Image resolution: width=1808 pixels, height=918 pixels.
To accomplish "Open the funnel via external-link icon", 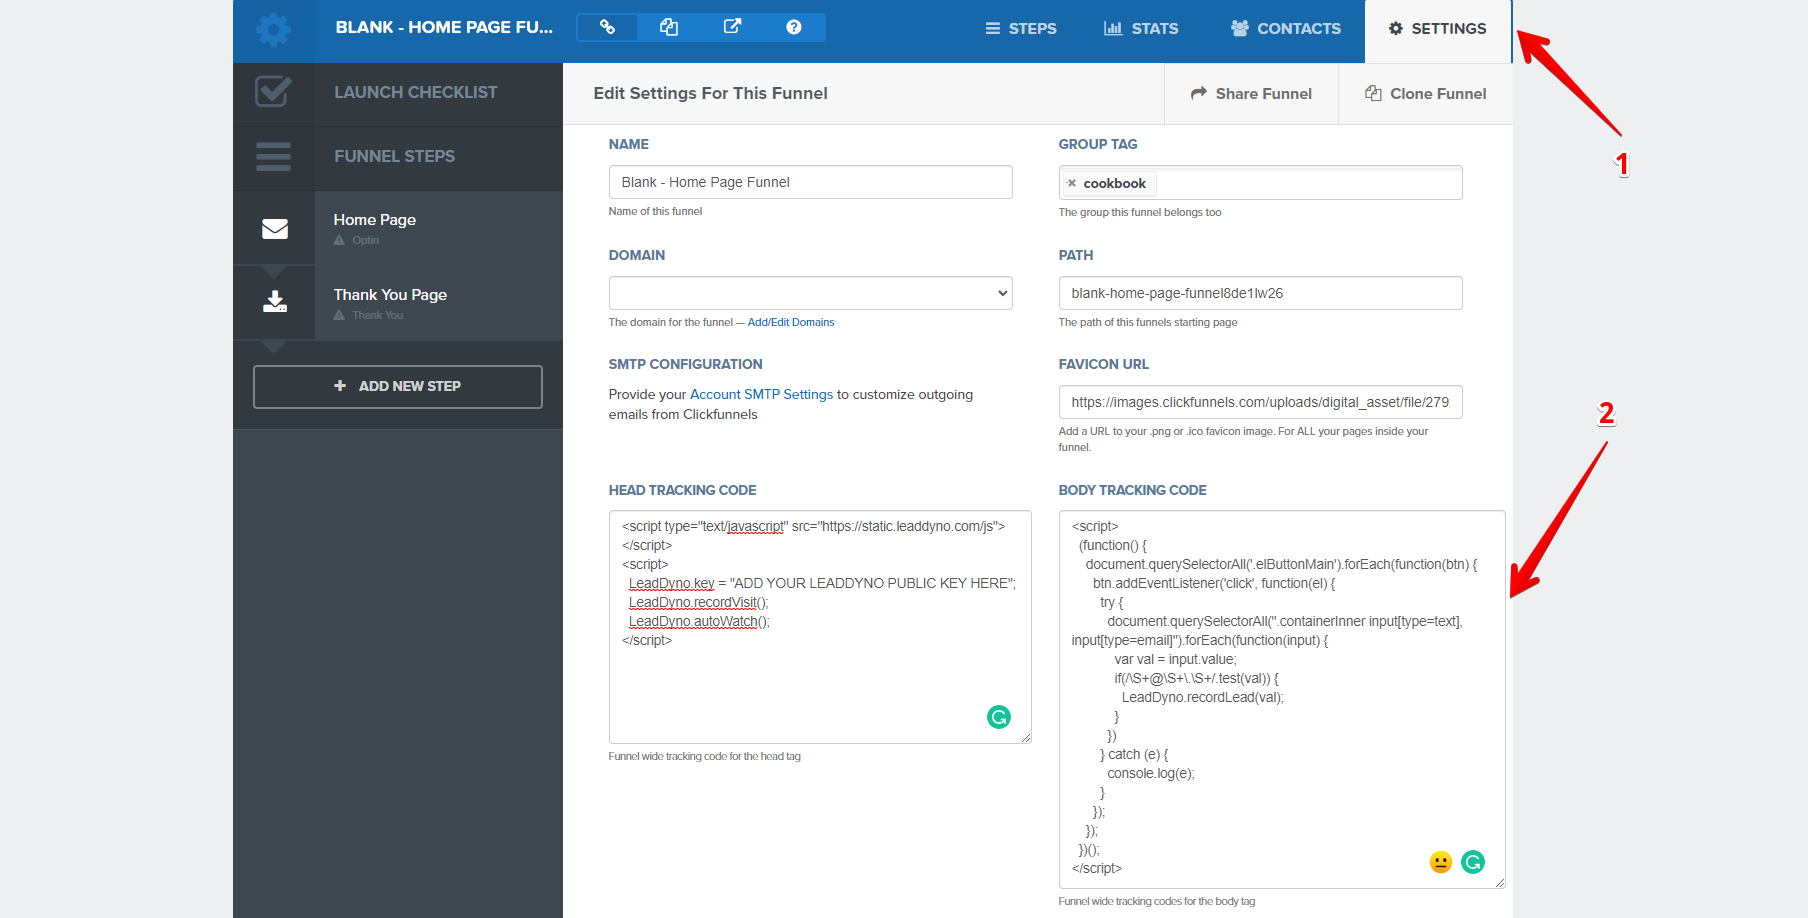I will pyautogui.click(x=732, y=27).
